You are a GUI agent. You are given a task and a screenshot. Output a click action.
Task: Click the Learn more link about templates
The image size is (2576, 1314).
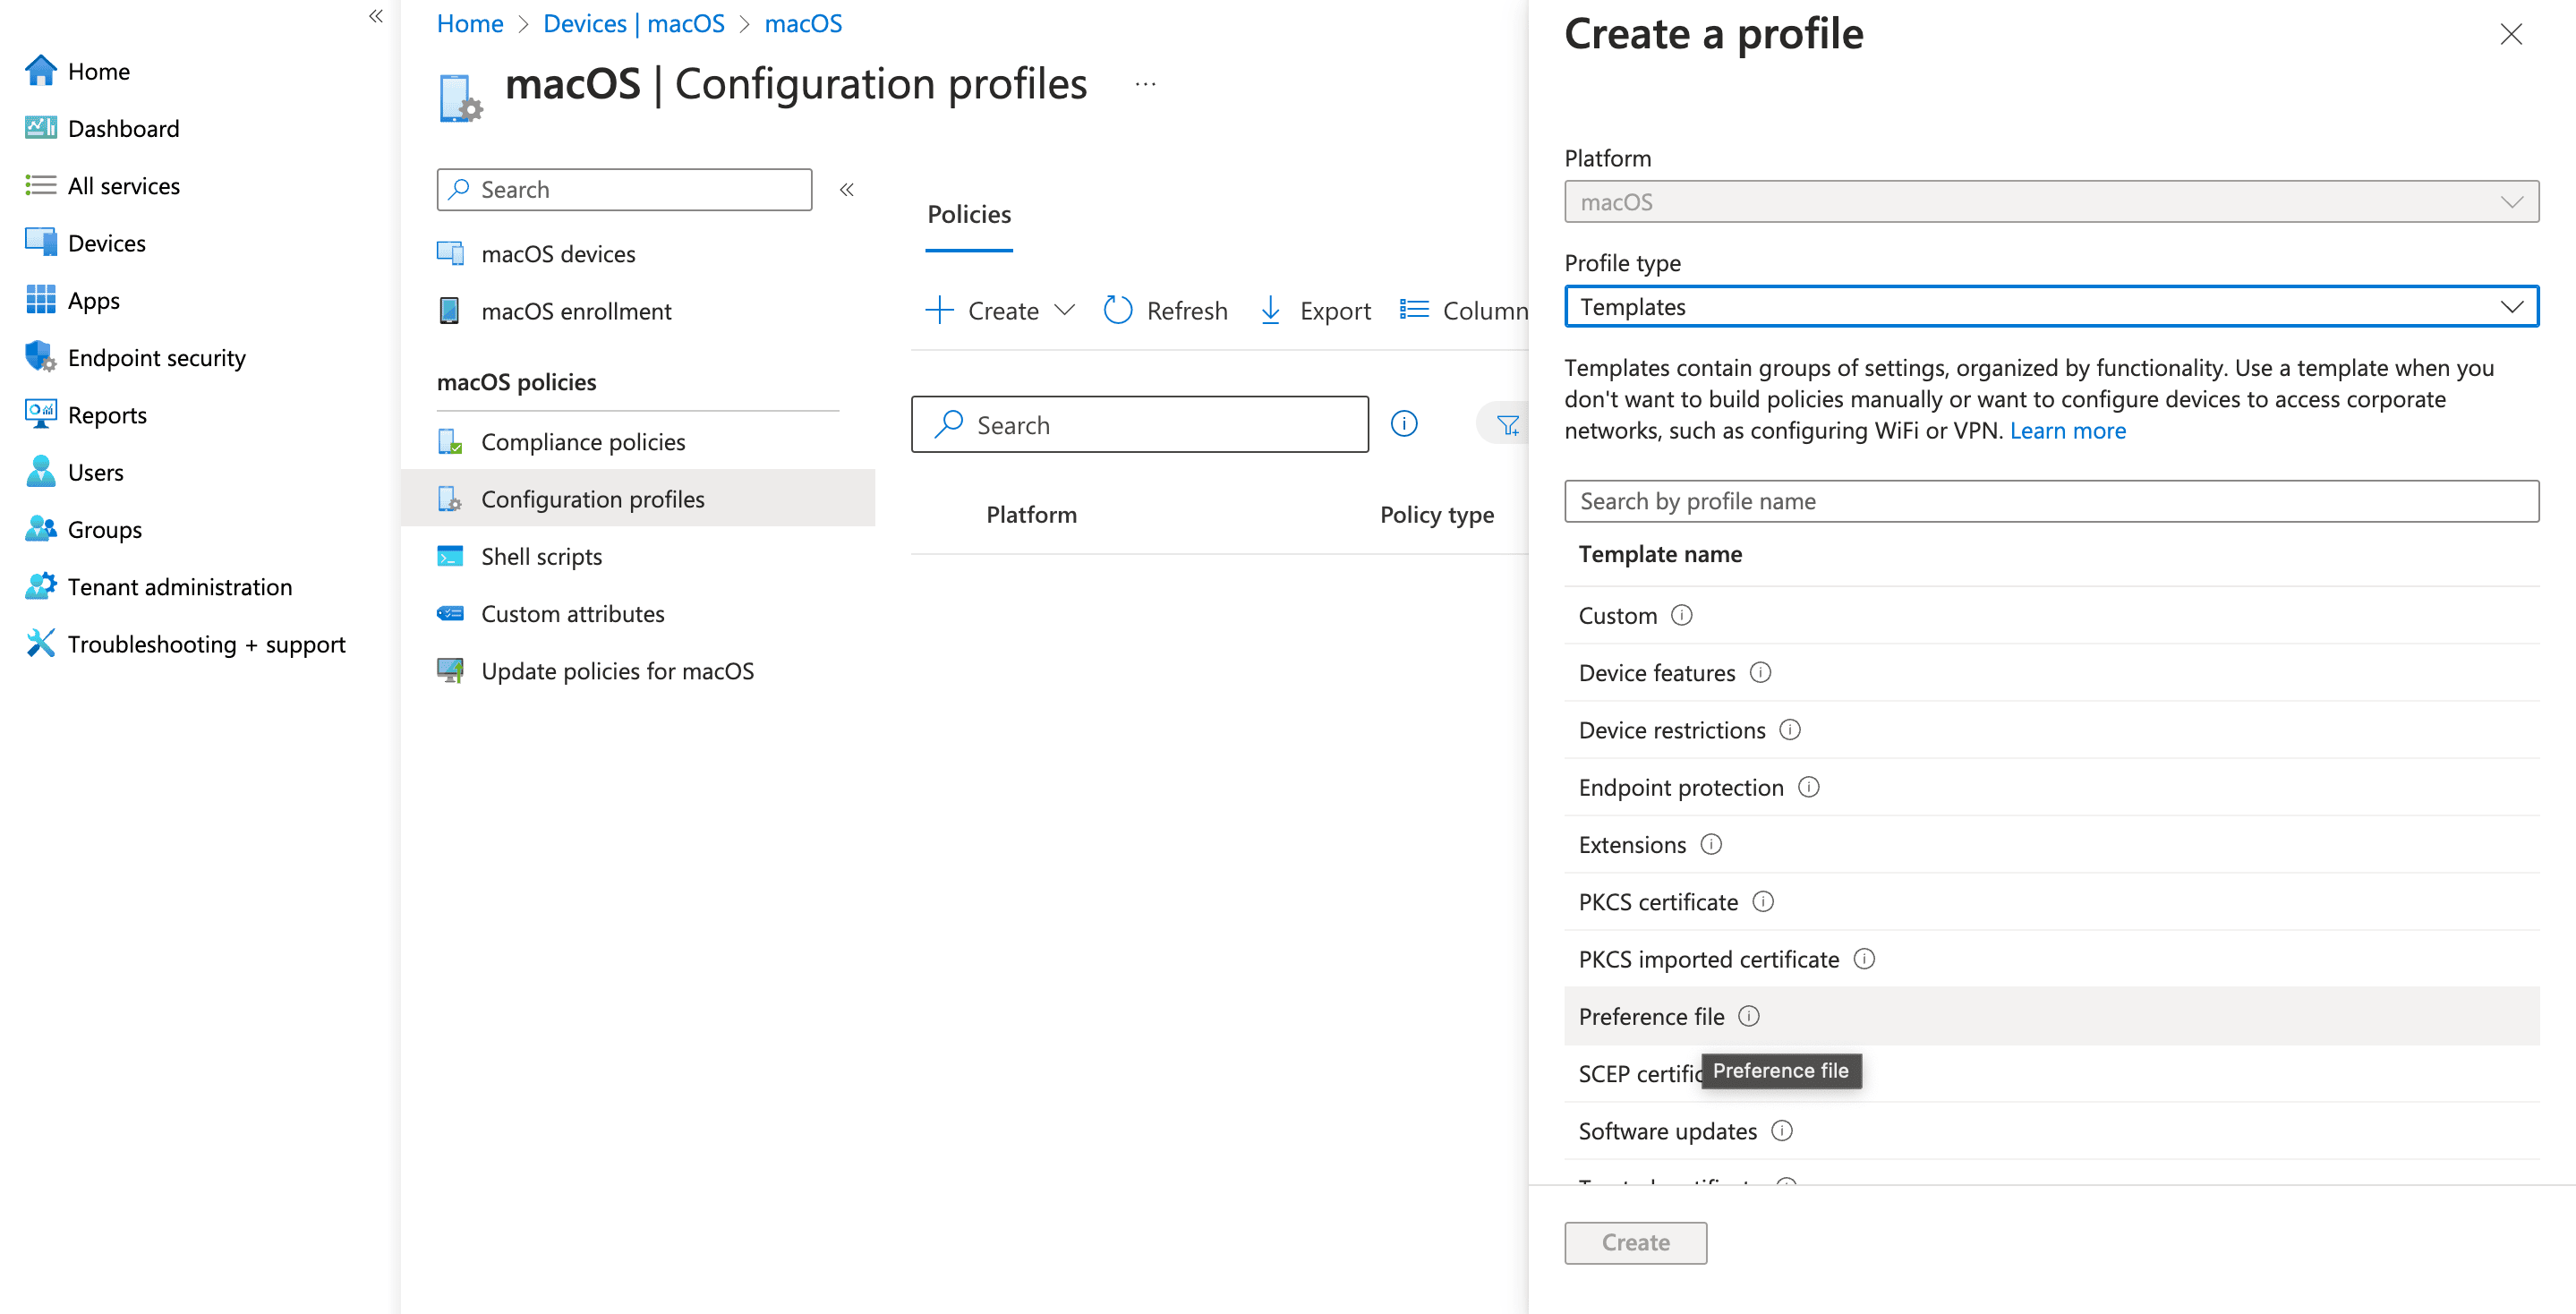click(2068, 430)
